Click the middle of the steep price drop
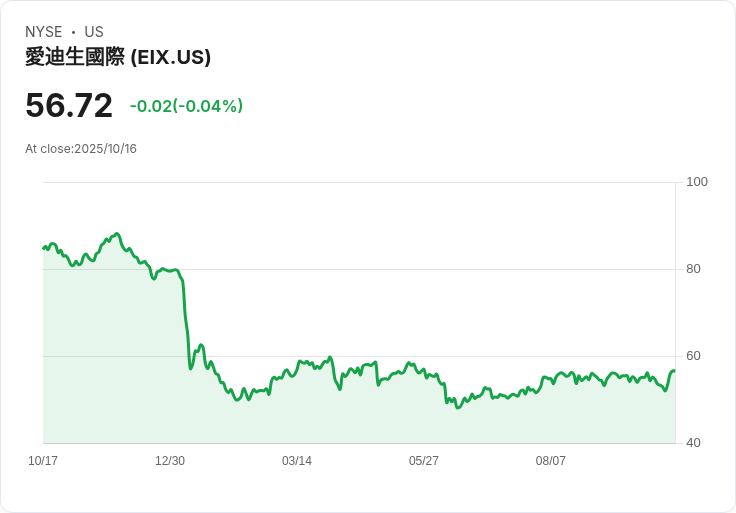 [186, 320]
